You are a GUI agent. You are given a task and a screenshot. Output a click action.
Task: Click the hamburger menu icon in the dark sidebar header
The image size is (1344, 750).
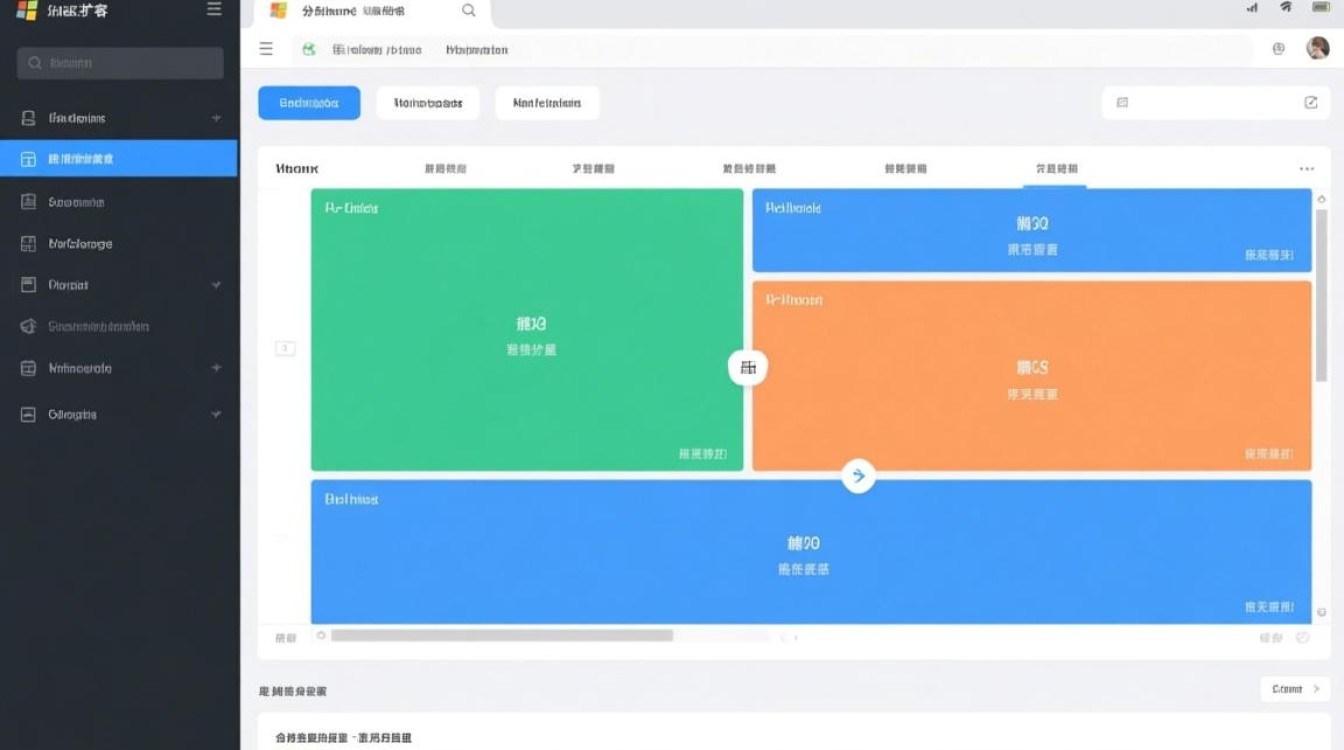click(213, 10)
